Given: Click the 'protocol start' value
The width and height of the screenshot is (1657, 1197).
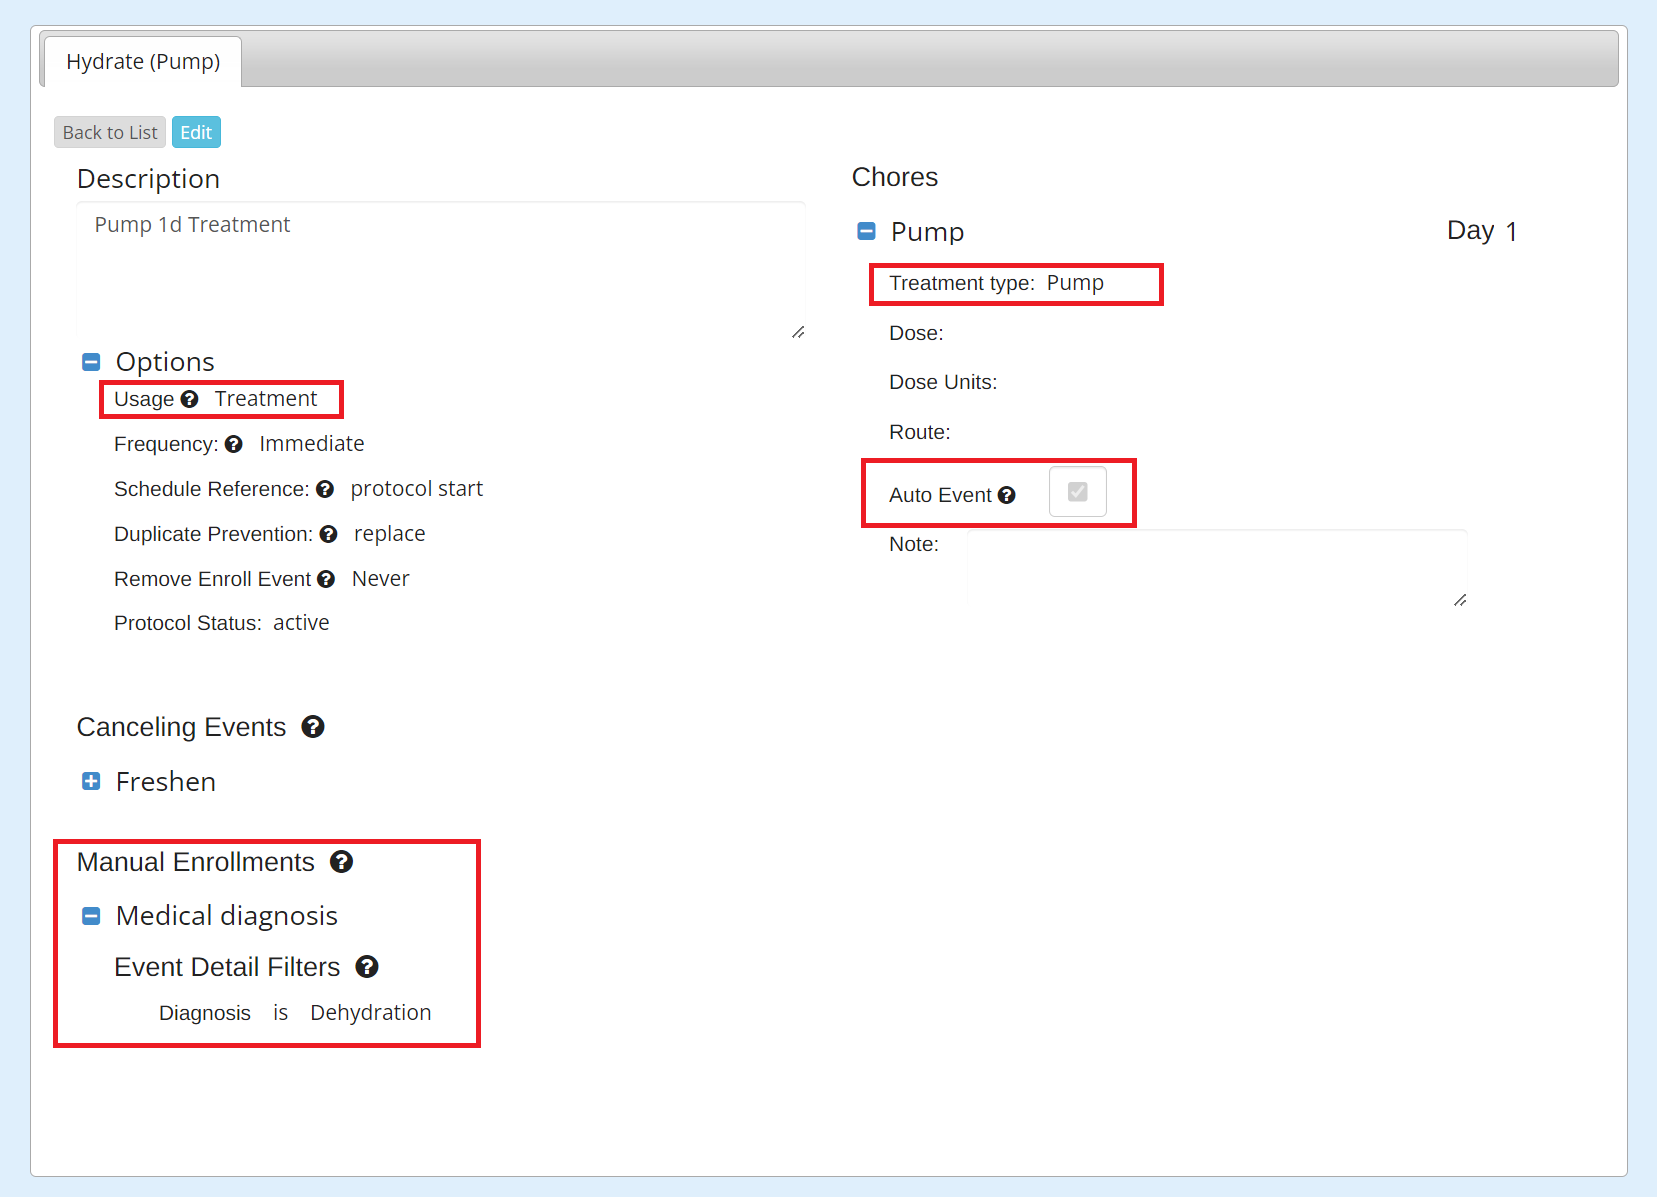Looking at the screenshot, I should coord(417,489).
